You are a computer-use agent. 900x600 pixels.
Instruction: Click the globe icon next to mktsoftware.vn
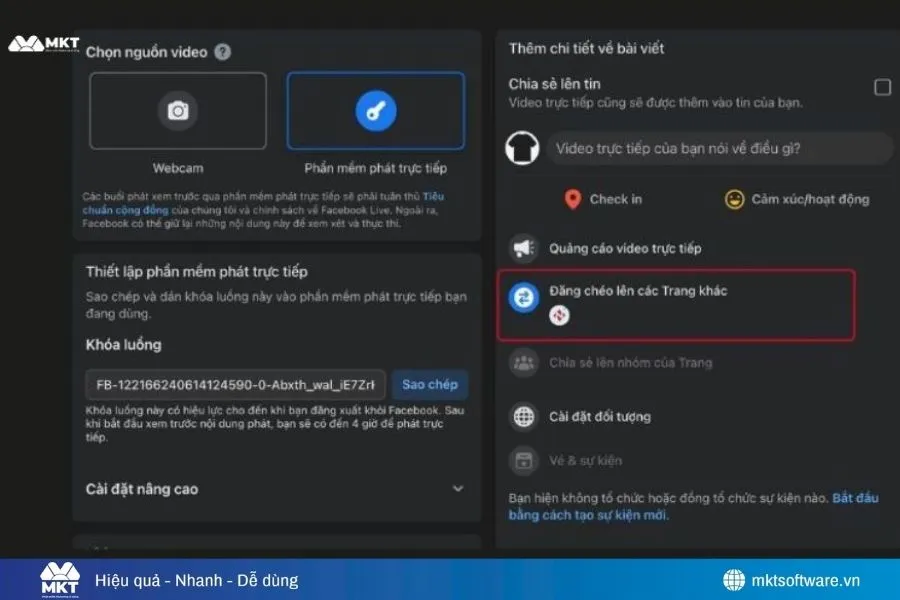coord(736,578)
